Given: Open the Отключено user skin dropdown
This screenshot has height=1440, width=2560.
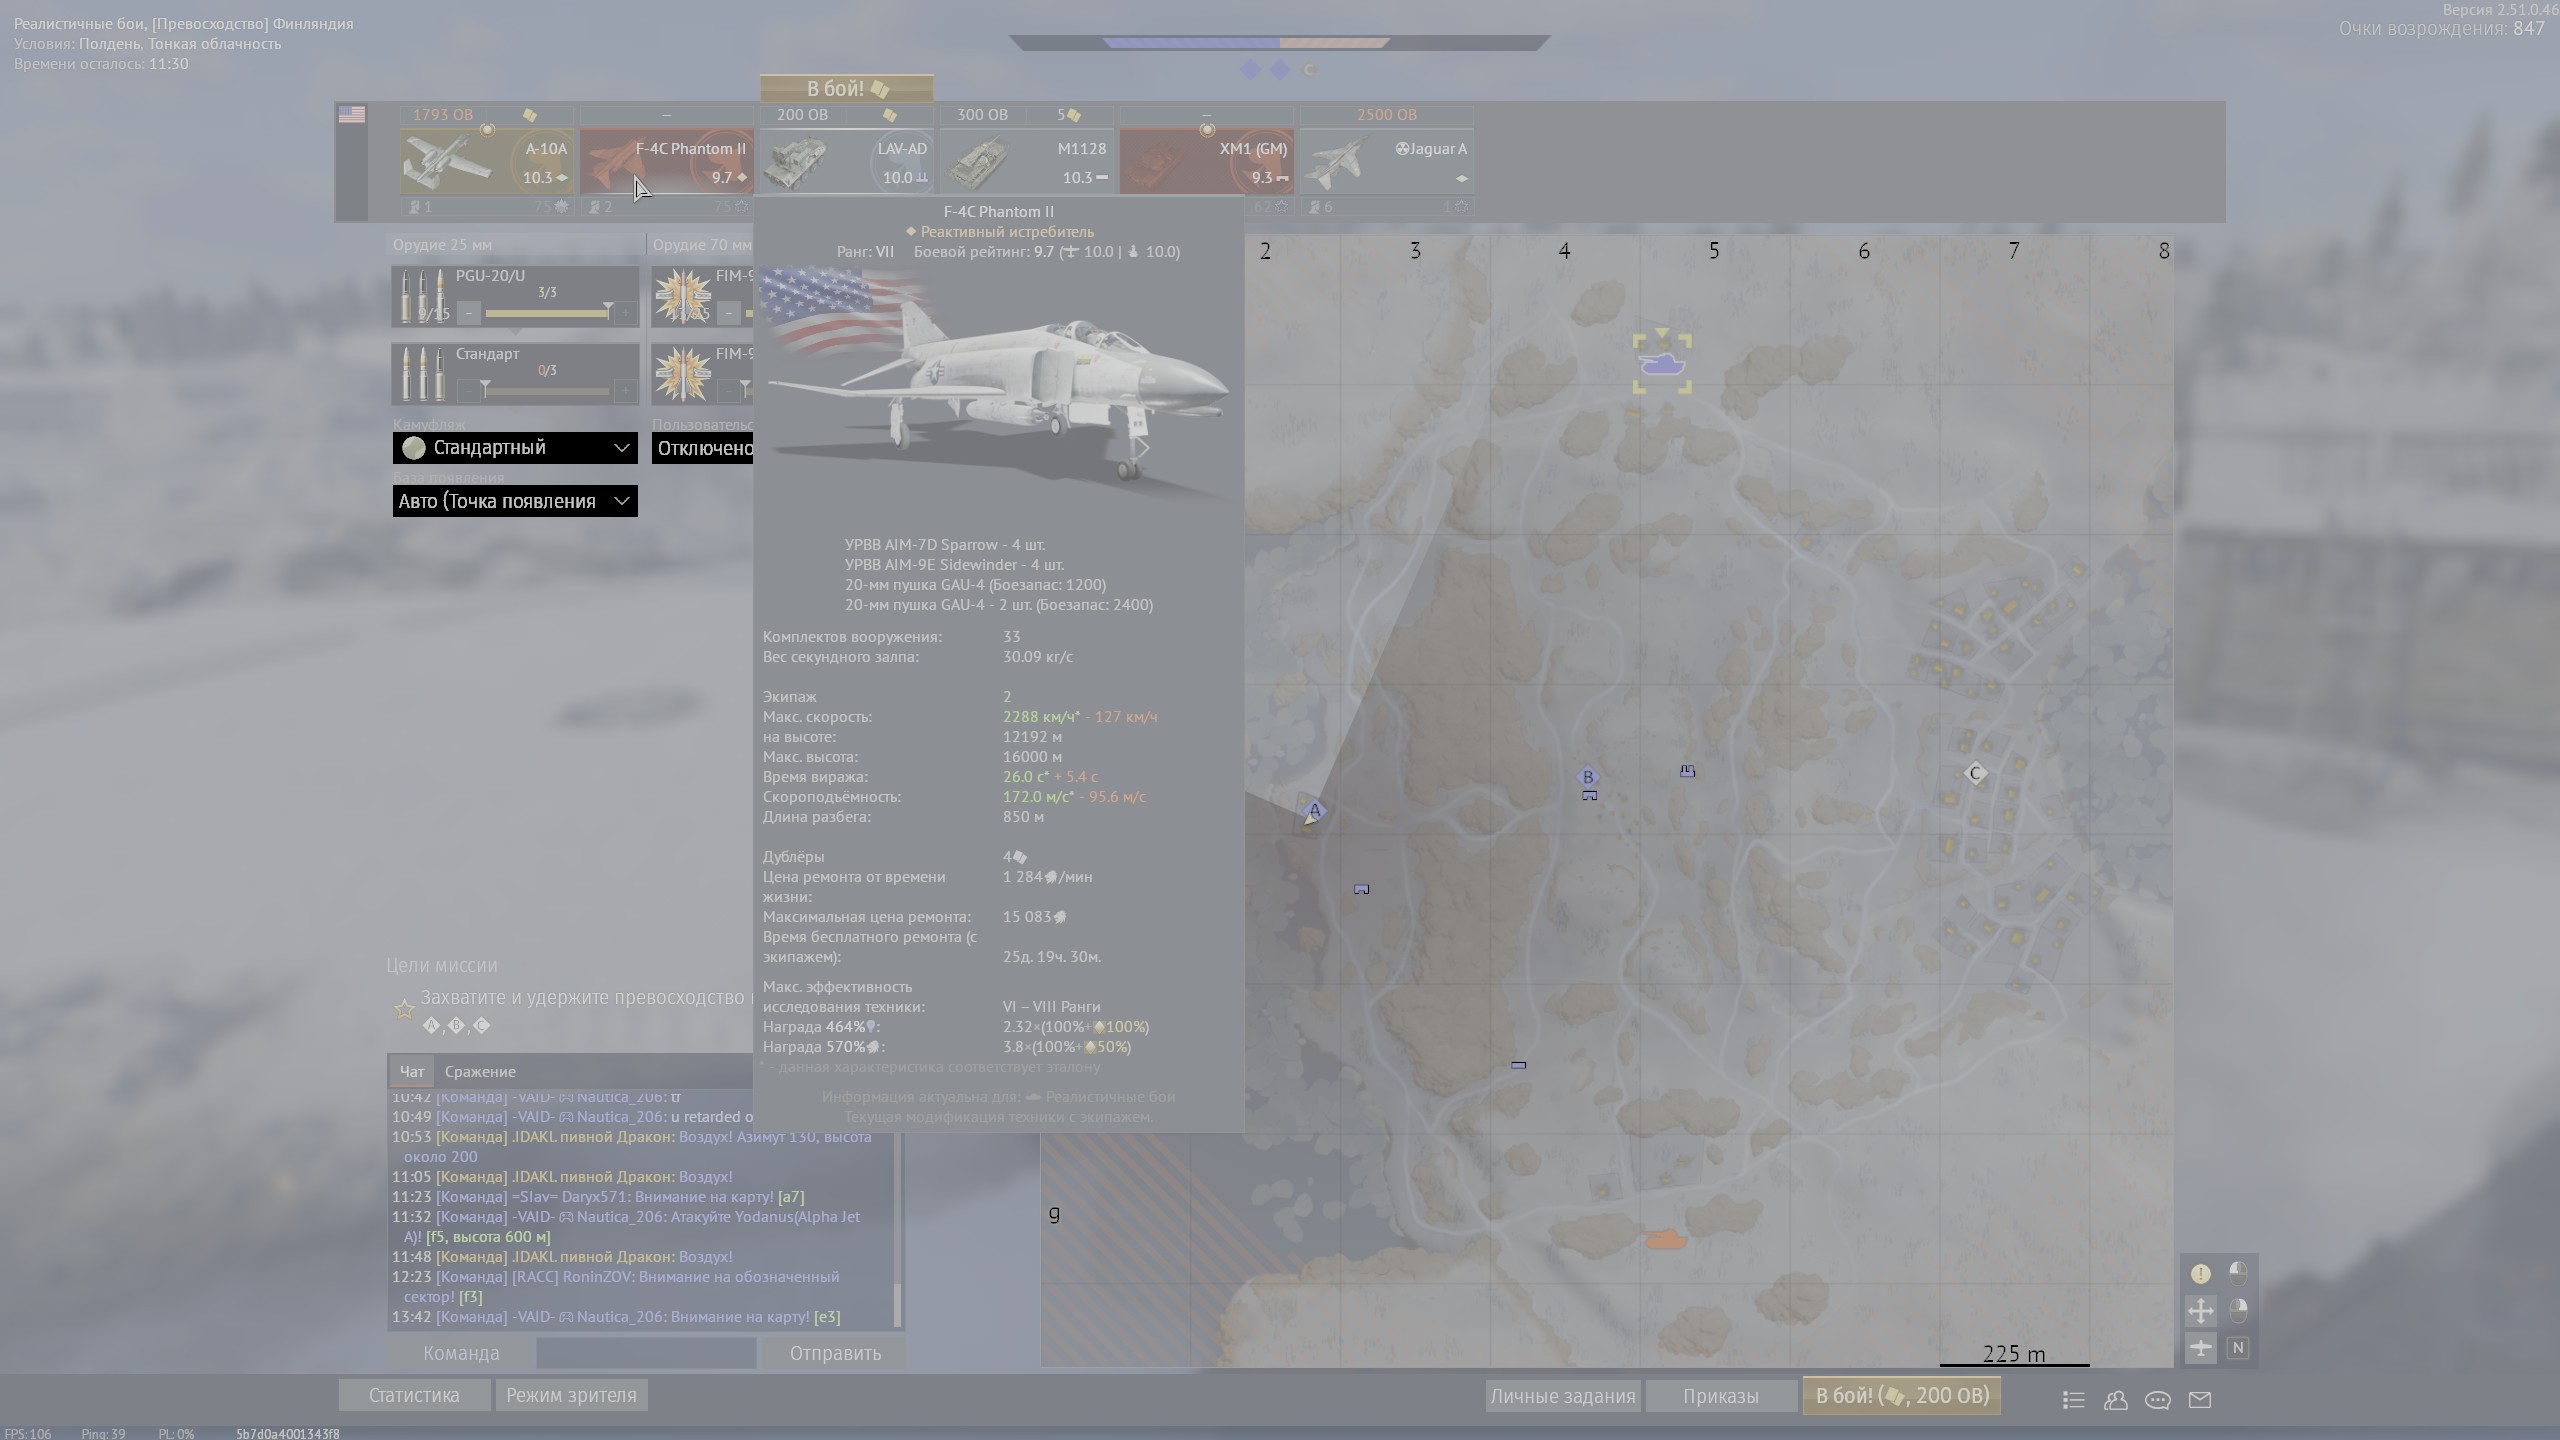Looking at the screenshot, I should click(703, 448).
